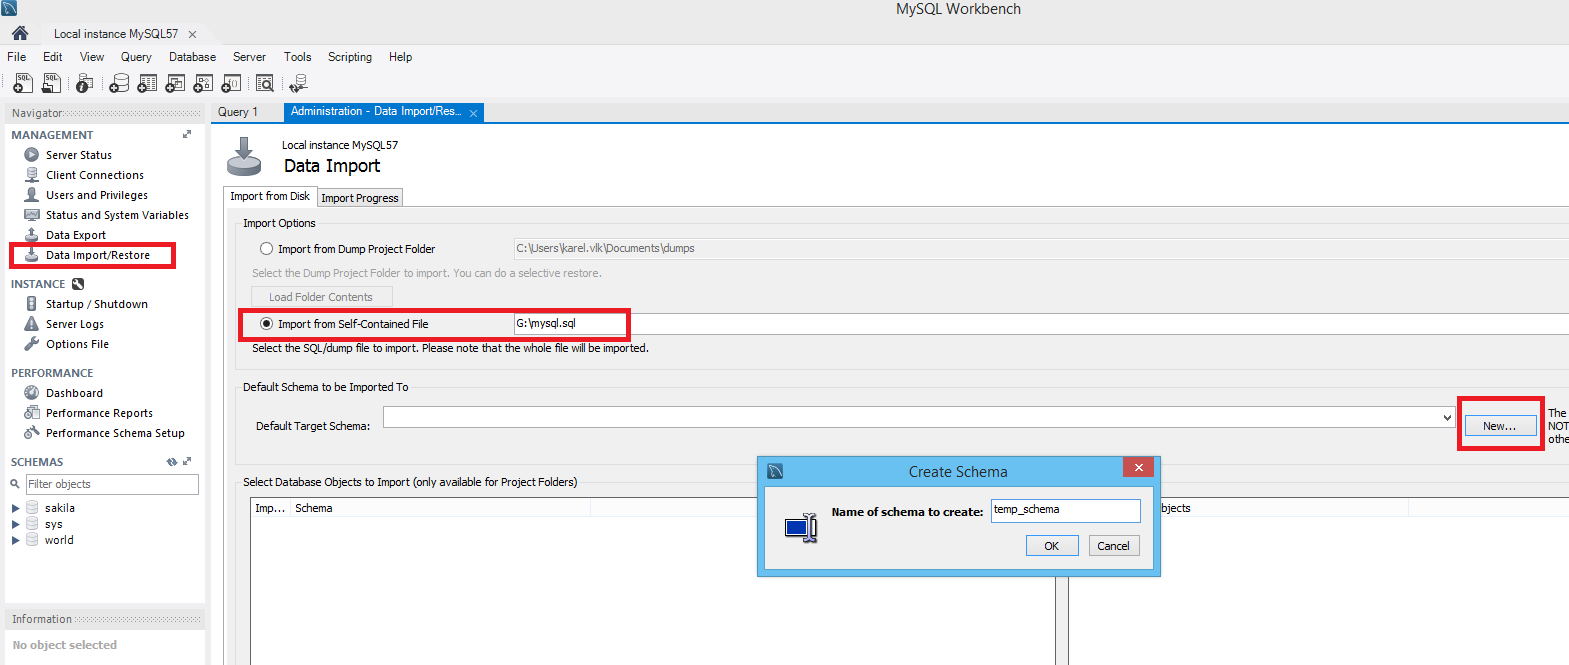The width and height of the screenshot is (1569, 665).
Task: Open Performance Schema Setup
Action: coord(115,433)
